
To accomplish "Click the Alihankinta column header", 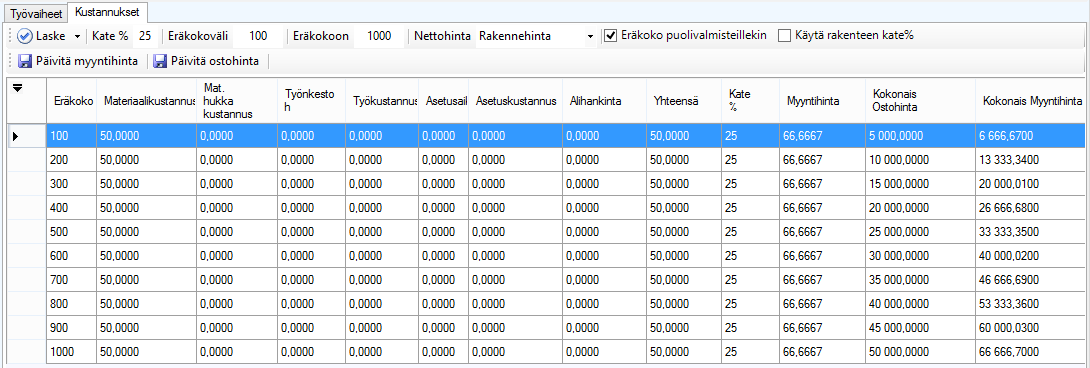I will pyautogui.click(x=603, y=101).
